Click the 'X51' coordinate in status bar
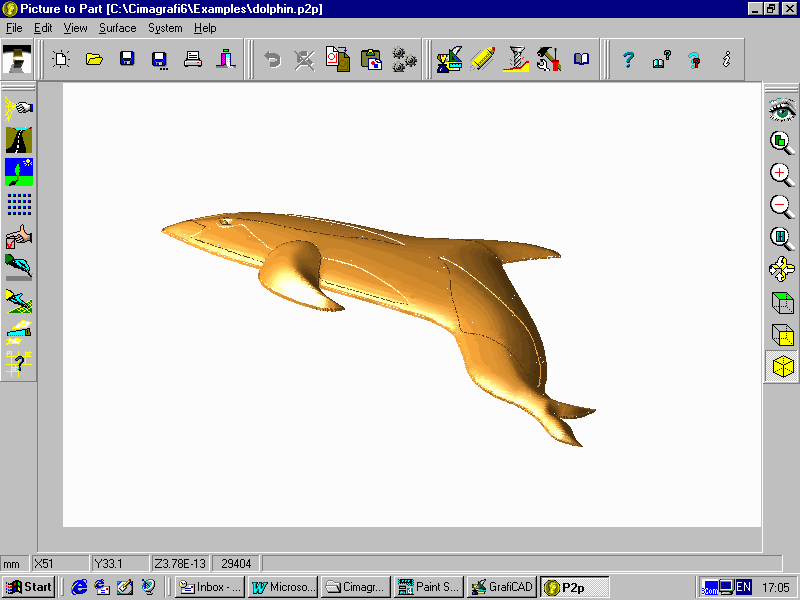This screenshot has height=600, width=800. (60, 564)
